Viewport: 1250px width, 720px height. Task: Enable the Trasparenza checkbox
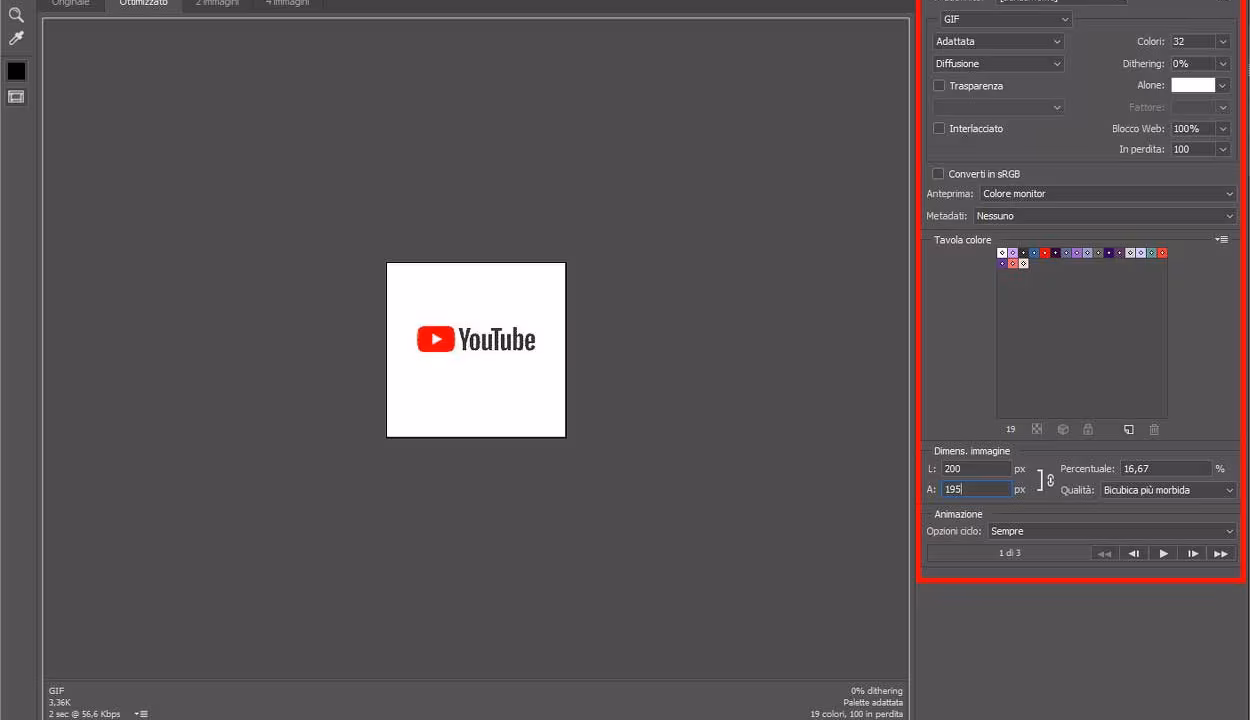tap(939, 86)
